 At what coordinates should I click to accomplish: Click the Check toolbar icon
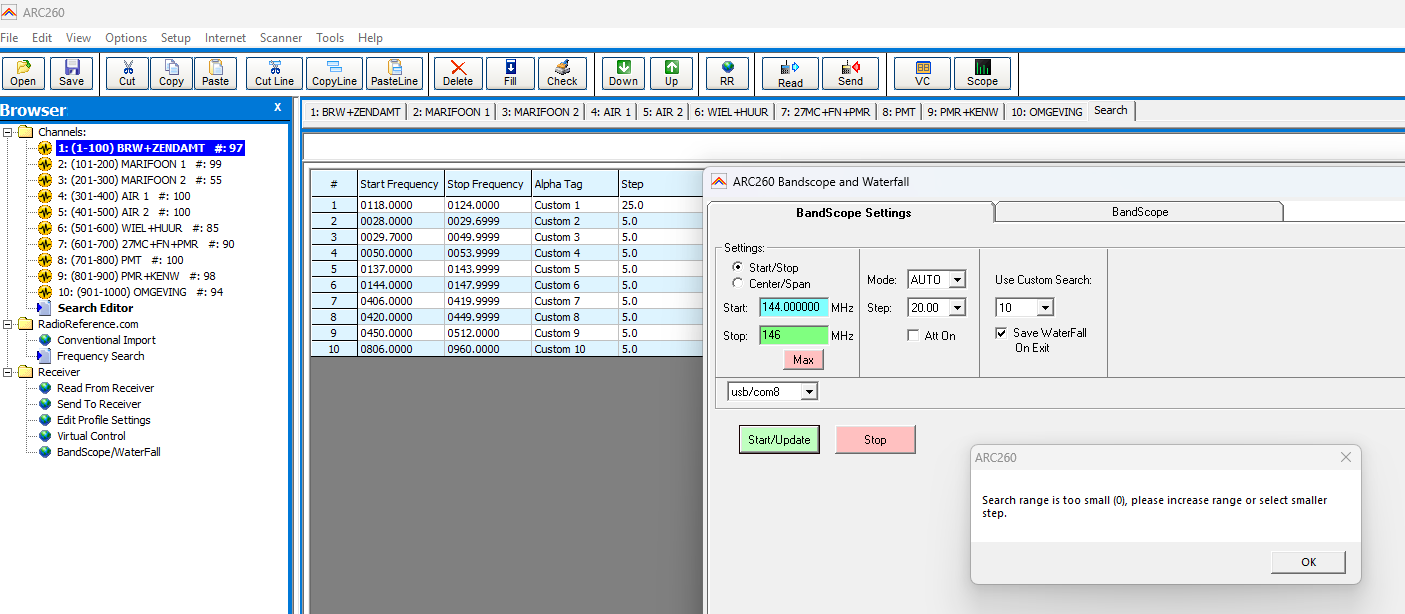click(562, 73)
